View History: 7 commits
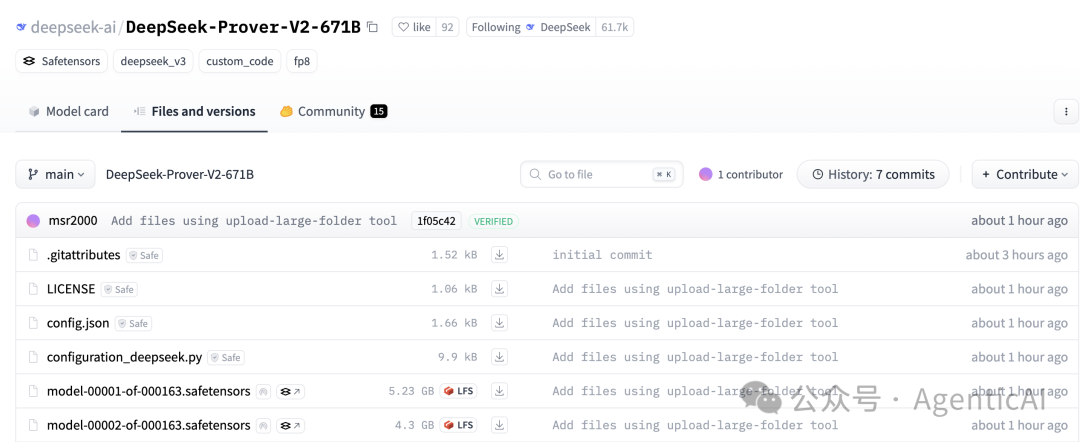Viewport: 1080px width, 442px height. click(873, 174)
